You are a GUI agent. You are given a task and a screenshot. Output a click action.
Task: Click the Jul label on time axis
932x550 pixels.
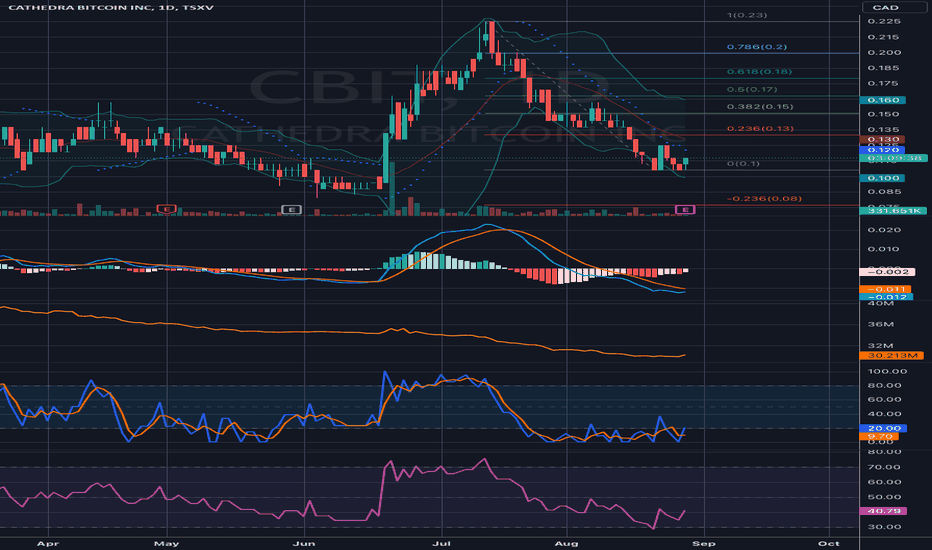(442, 543)
